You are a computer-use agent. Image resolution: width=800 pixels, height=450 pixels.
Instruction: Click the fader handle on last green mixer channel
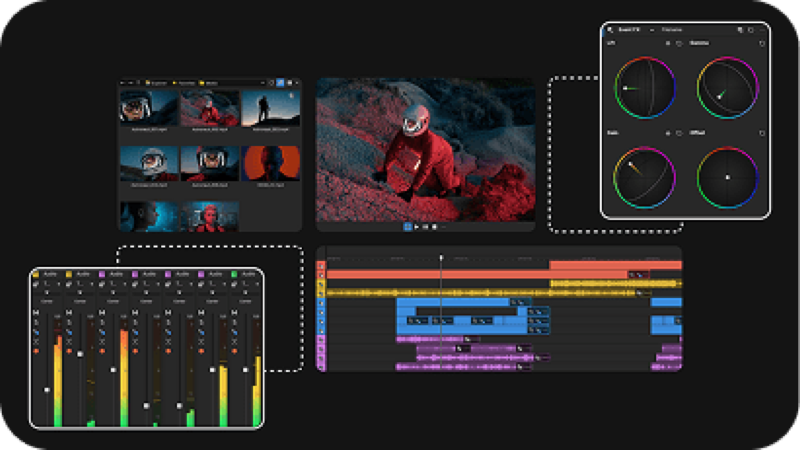coord(245,370)
